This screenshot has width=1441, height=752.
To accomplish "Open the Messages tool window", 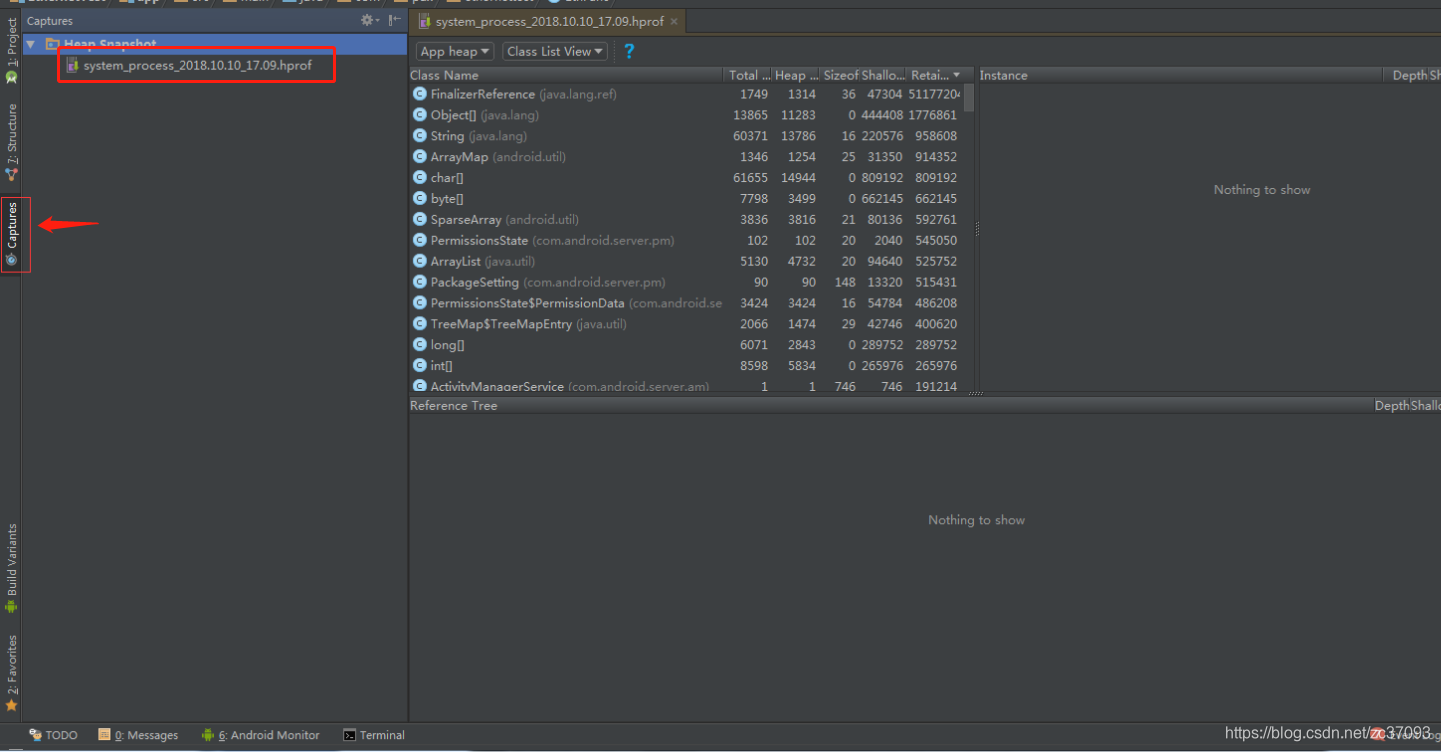I will click(x=138, y=735).
